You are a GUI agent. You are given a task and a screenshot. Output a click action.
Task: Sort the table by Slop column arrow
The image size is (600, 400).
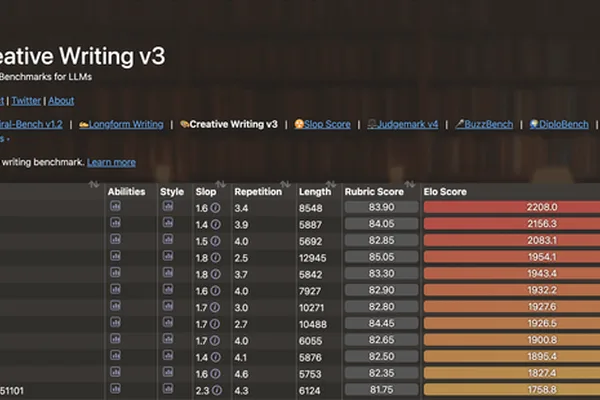pos(220,184)
